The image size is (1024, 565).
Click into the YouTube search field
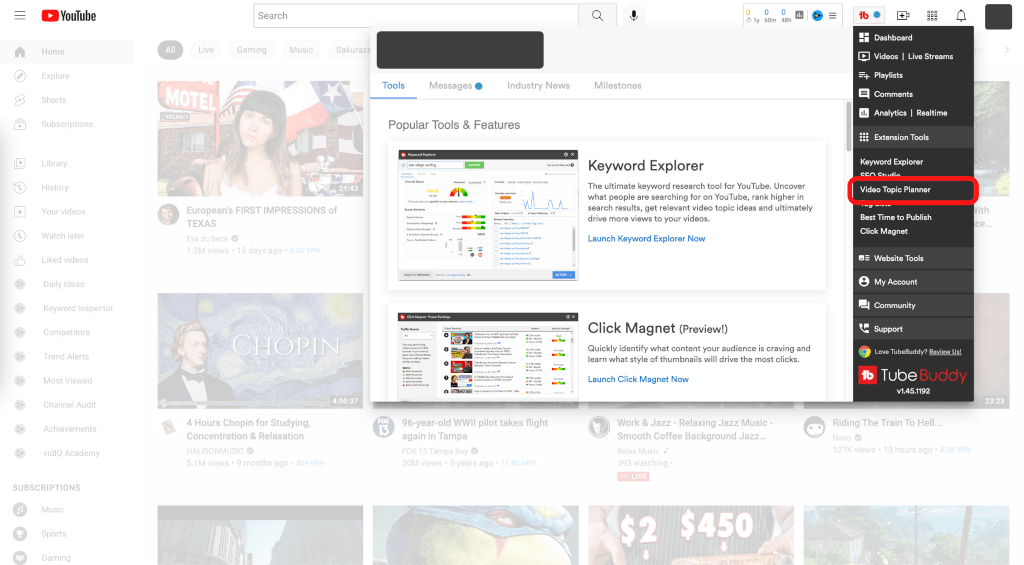pos(415,16)
